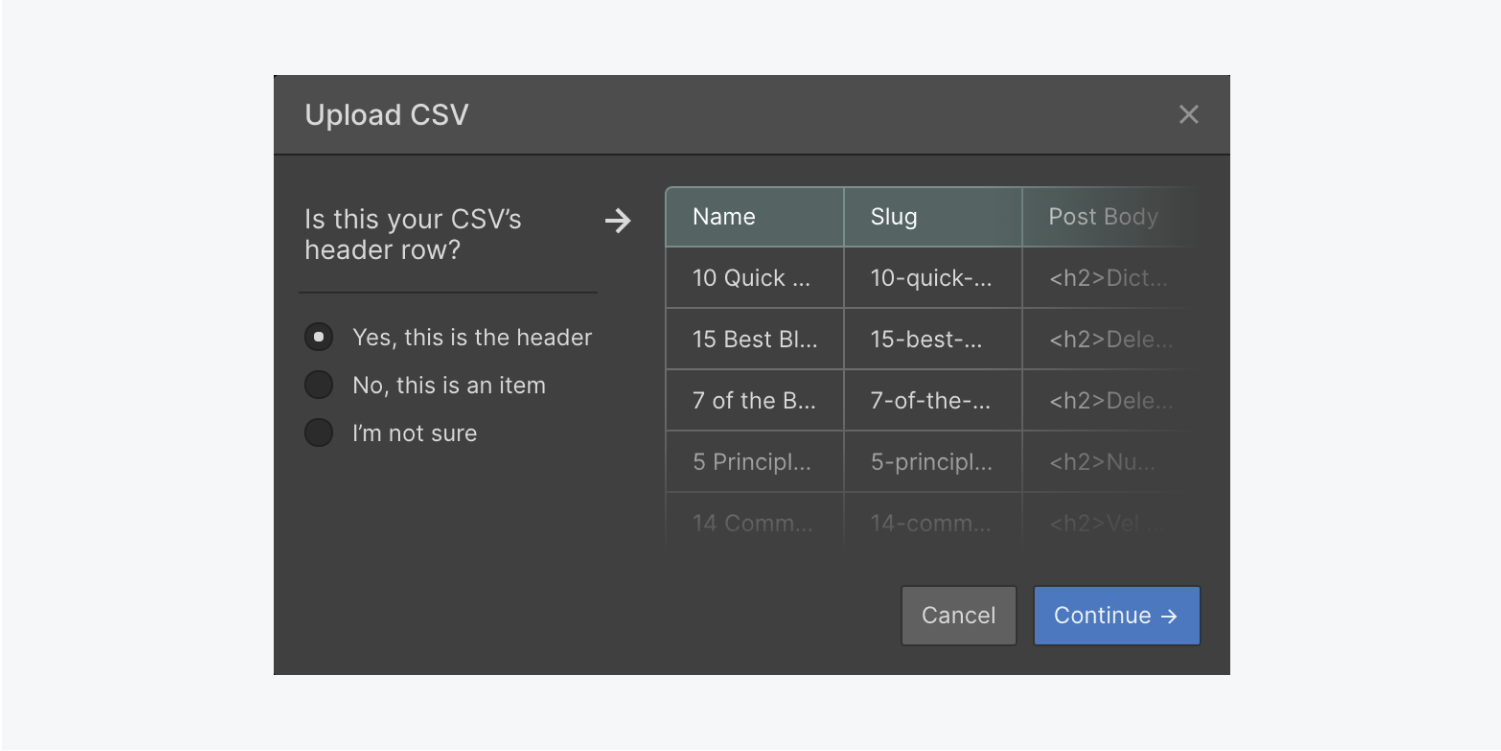Image resolution: width=1501 pixels, height=751 pixels.
Task: Click the Post Body column header
Action: (1102, 216)
